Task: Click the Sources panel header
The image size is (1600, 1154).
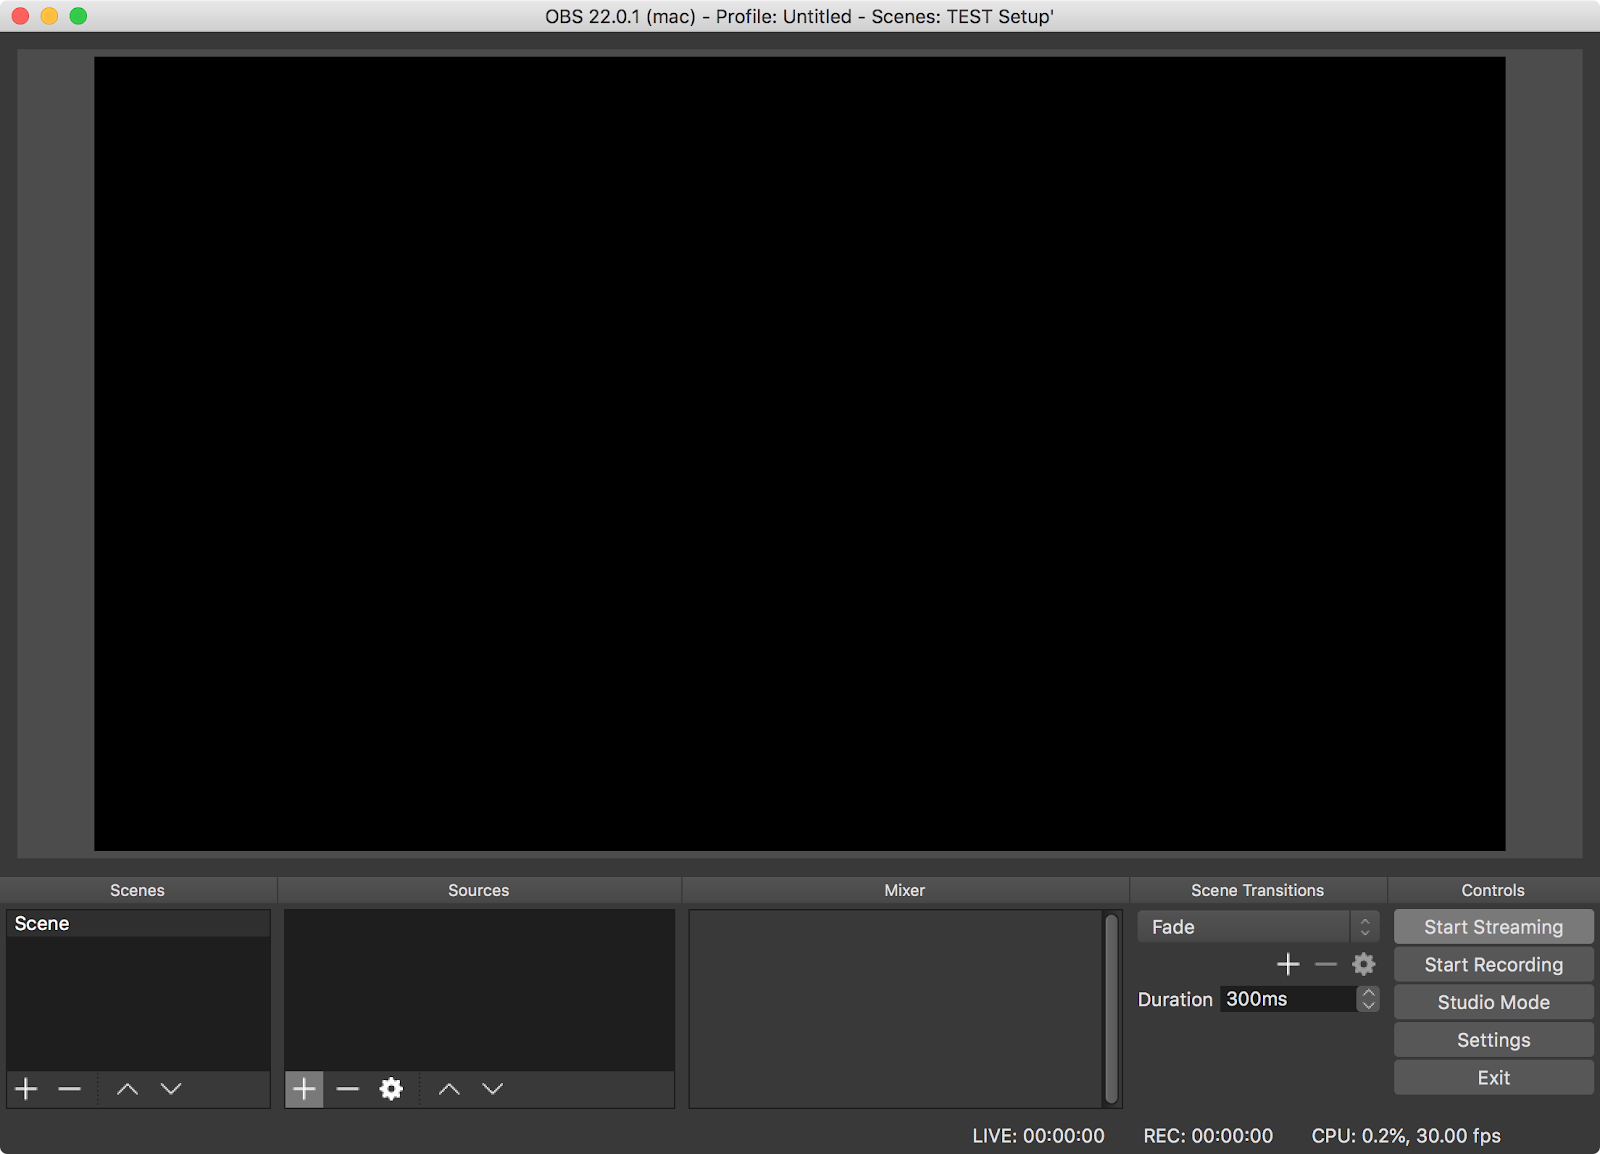Action: click(478, 890)
